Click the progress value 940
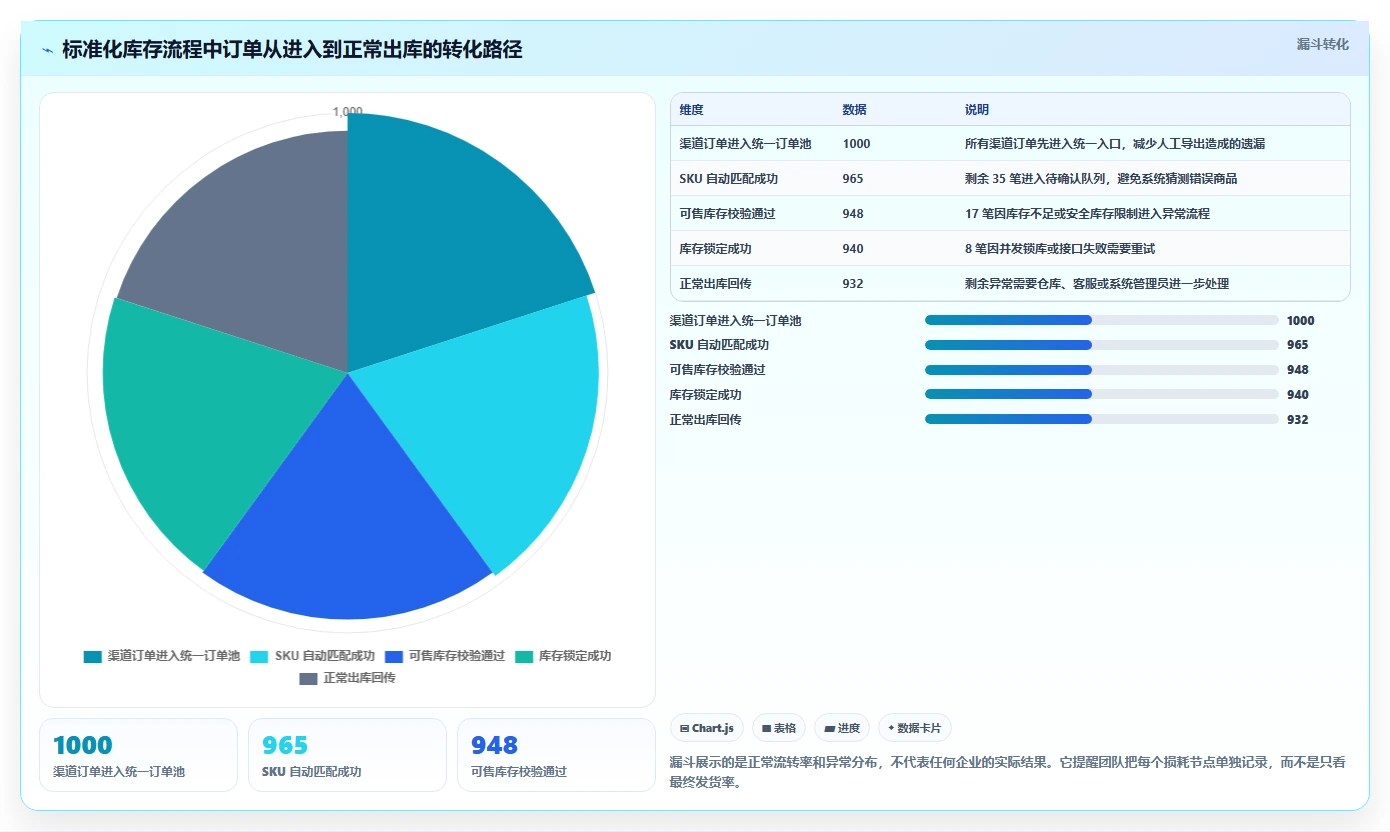The height and width of the screenshot is (832, 1390). pos(1297,395)
